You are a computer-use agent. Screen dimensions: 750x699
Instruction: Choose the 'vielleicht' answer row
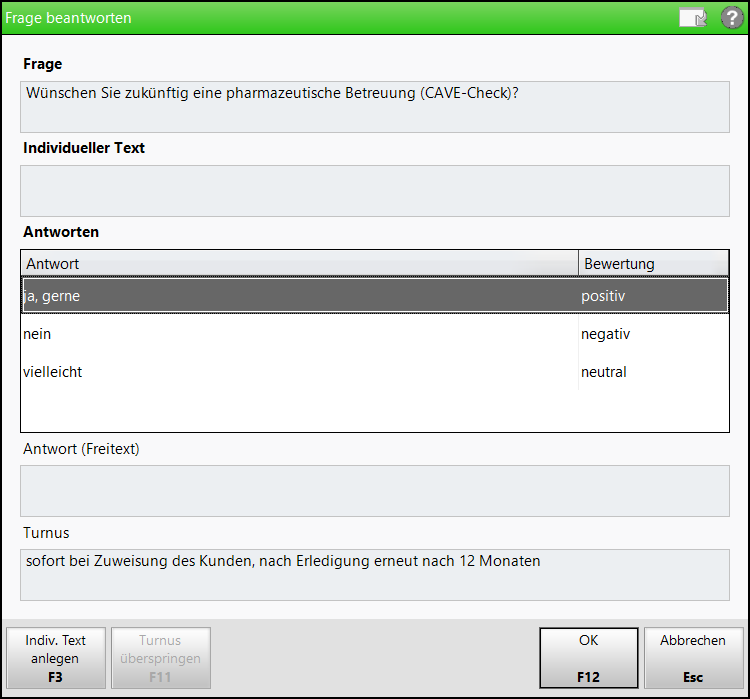[x=375, y=372]
